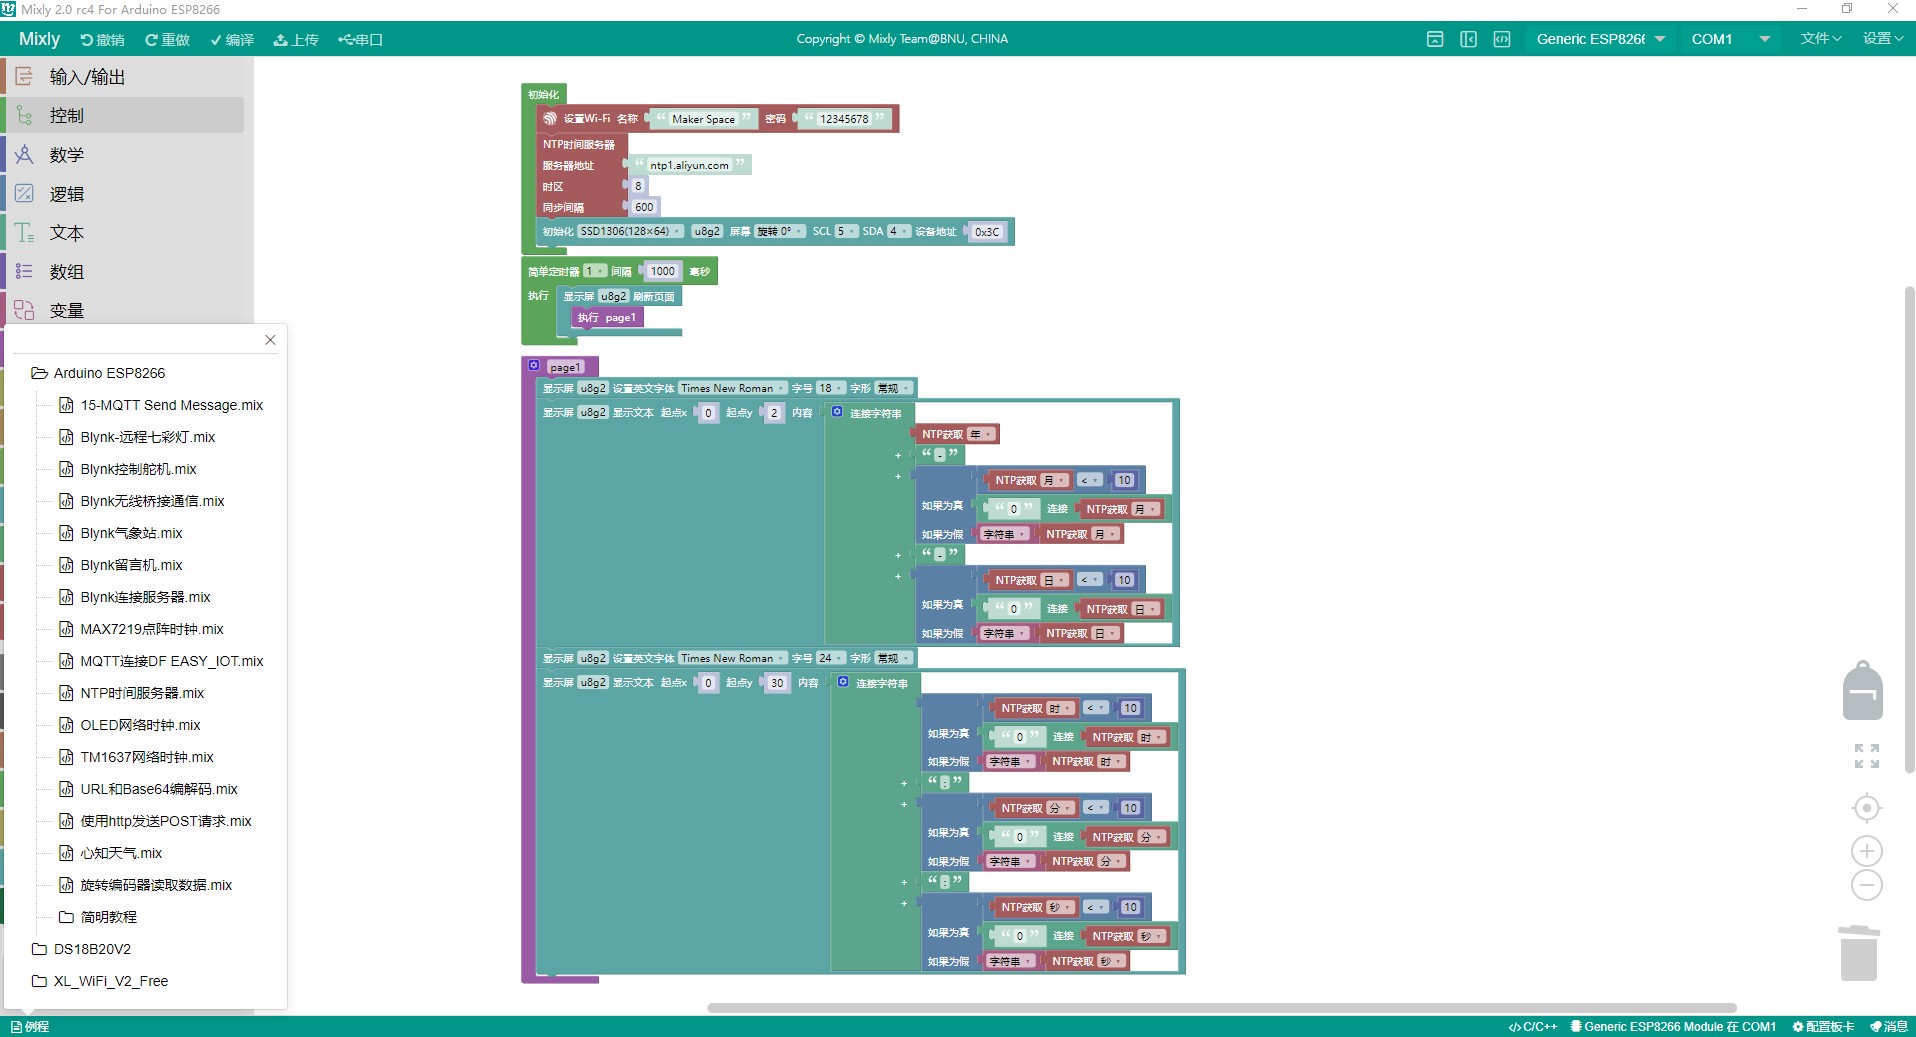Open Blynk连接服务器.mix example
Screen dimensions: 1916x1037
point(135,597)
